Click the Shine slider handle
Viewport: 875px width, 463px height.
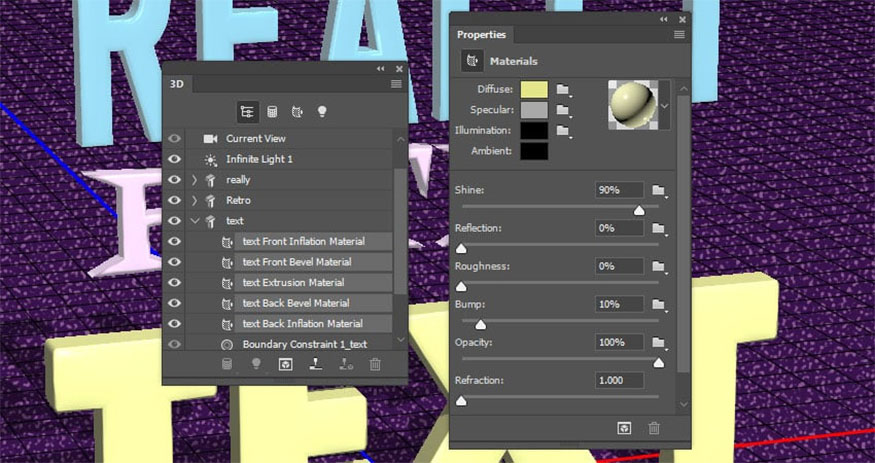click(639, 210)
